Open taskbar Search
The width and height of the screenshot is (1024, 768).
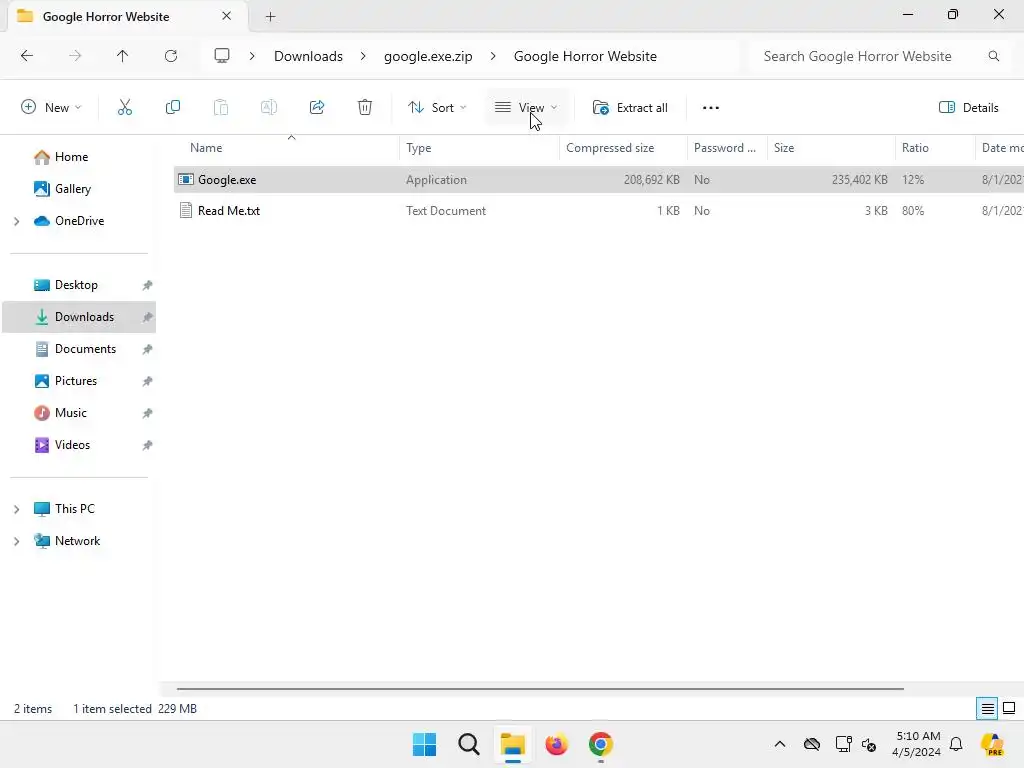point(469,744)
